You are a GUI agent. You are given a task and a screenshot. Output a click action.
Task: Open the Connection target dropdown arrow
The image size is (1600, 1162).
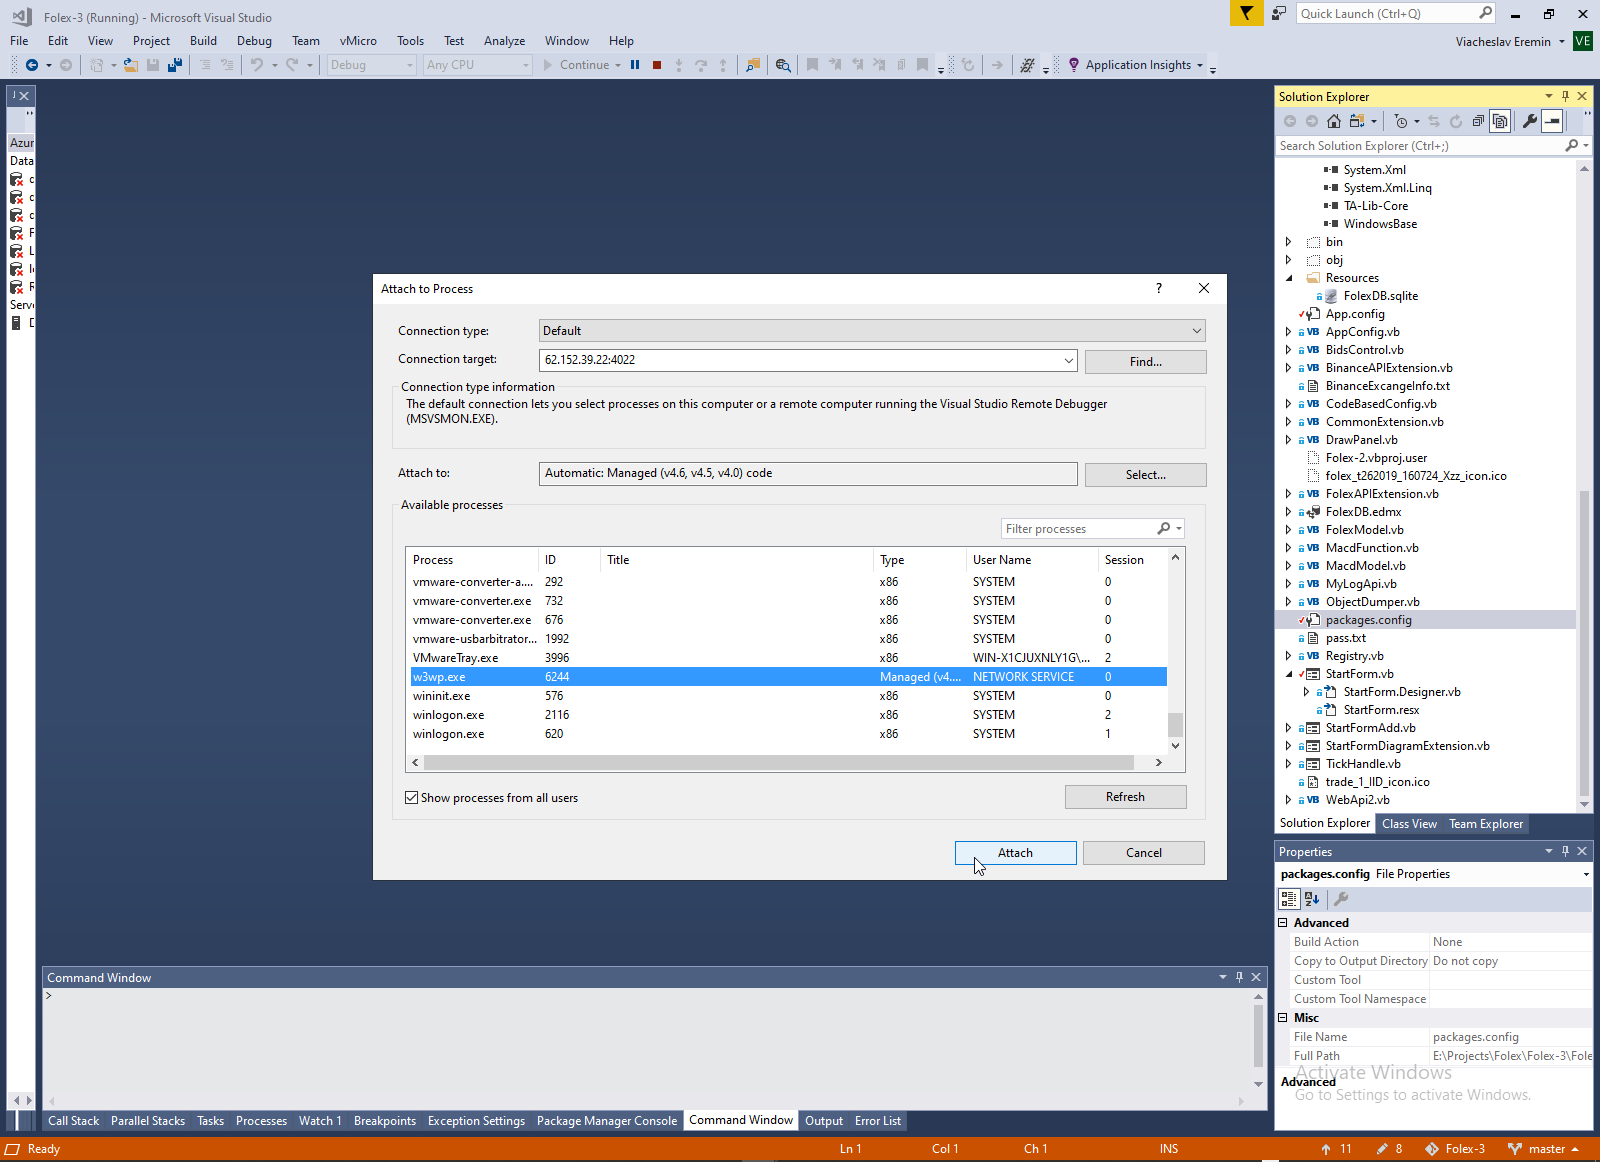pos(1068,360)
